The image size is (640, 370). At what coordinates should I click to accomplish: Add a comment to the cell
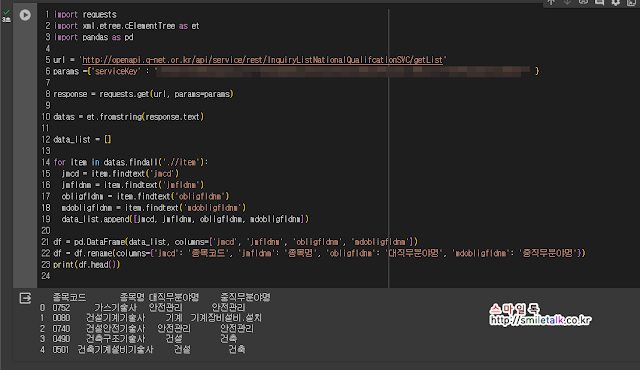click(x=599, y=2)
